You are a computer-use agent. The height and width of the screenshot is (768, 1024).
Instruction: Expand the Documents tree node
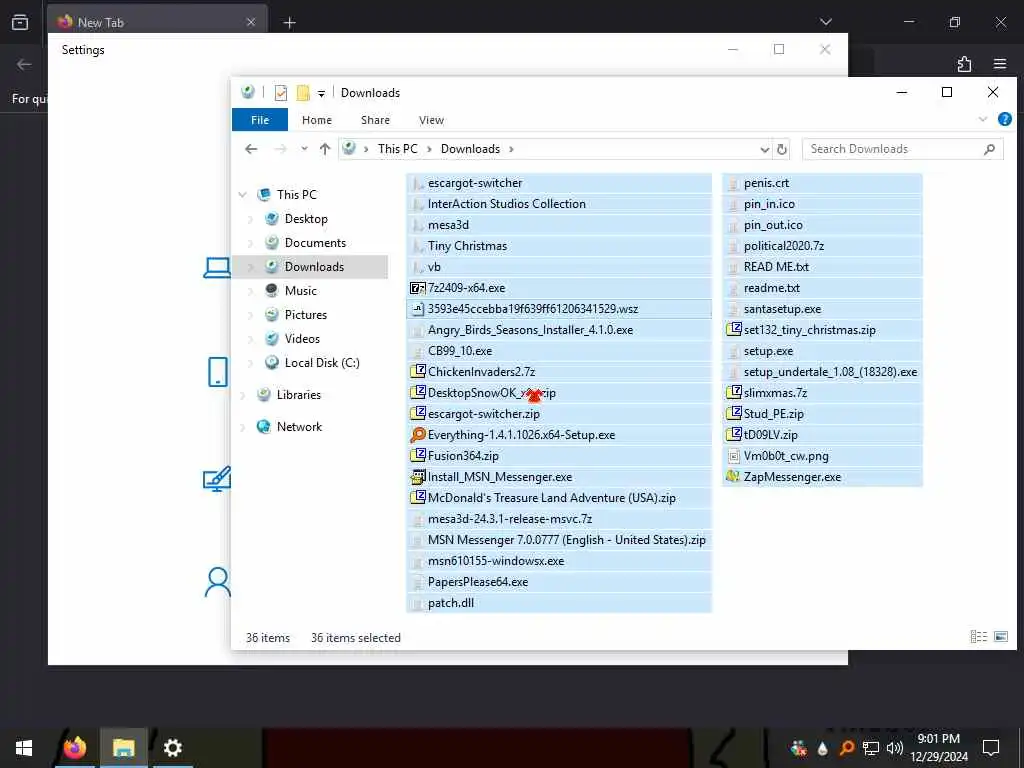point(250,243)
